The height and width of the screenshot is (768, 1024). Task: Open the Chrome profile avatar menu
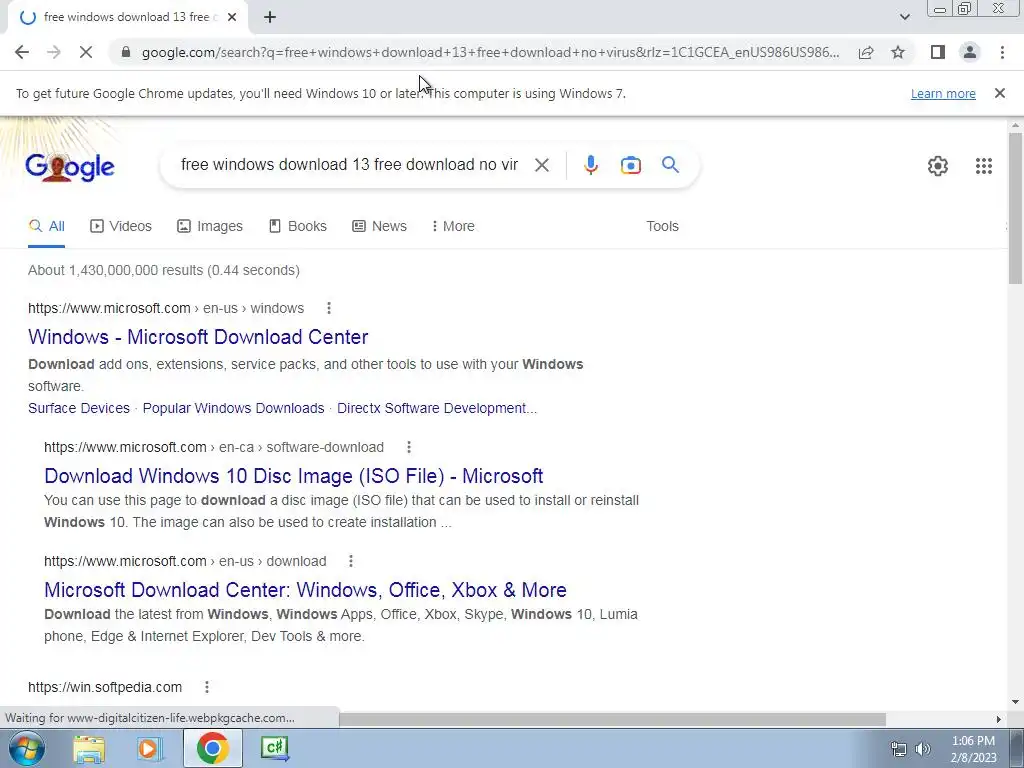click(970, 52)
